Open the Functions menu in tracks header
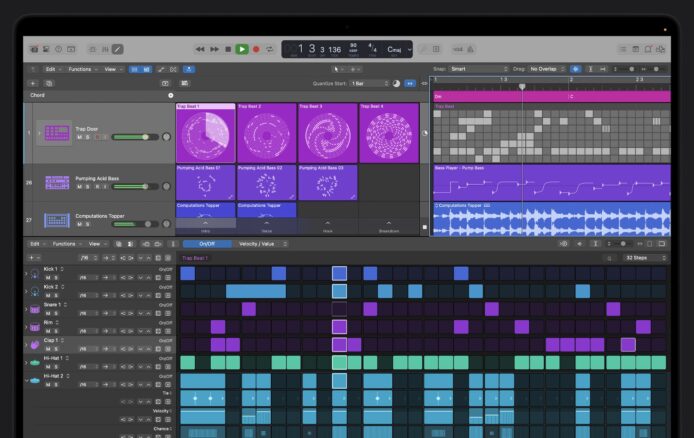 point(80,69)
